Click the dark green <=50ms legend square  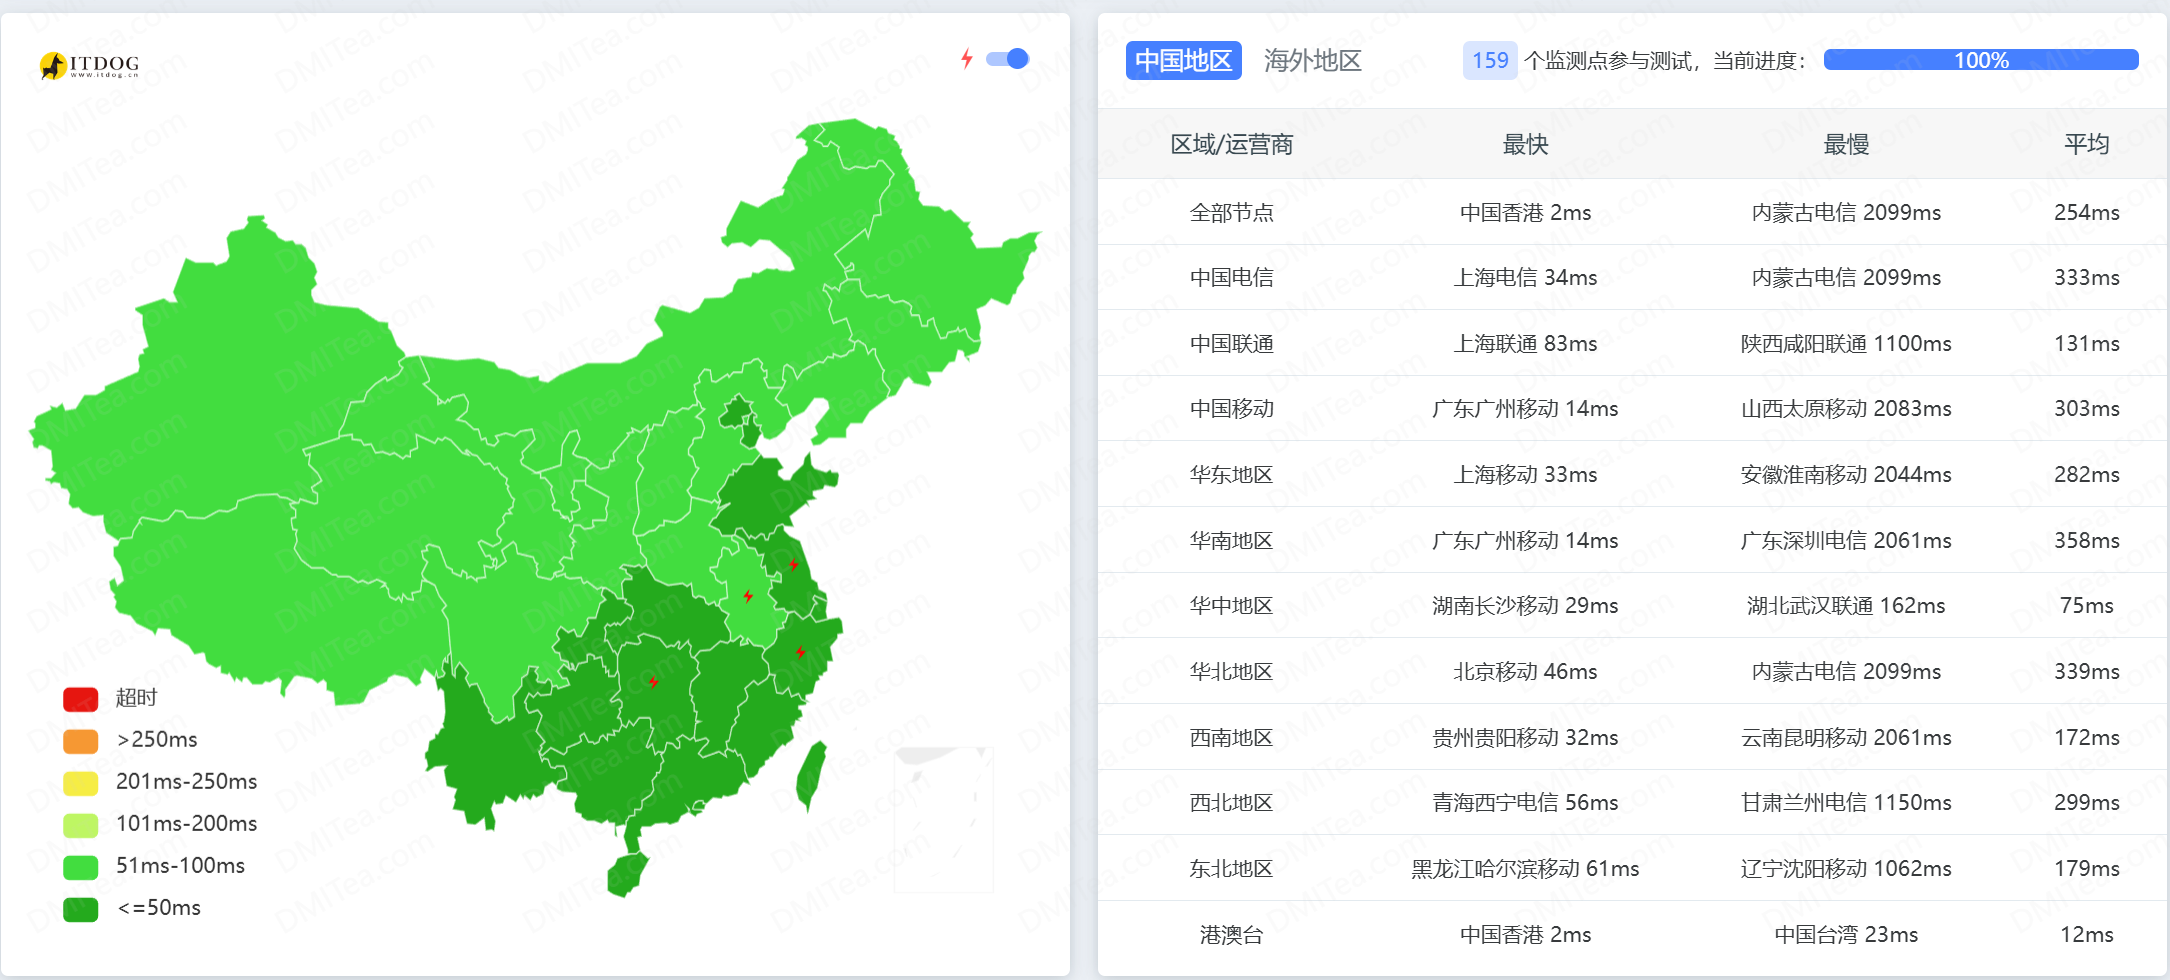pyautogui.click(x=80, y=909)
